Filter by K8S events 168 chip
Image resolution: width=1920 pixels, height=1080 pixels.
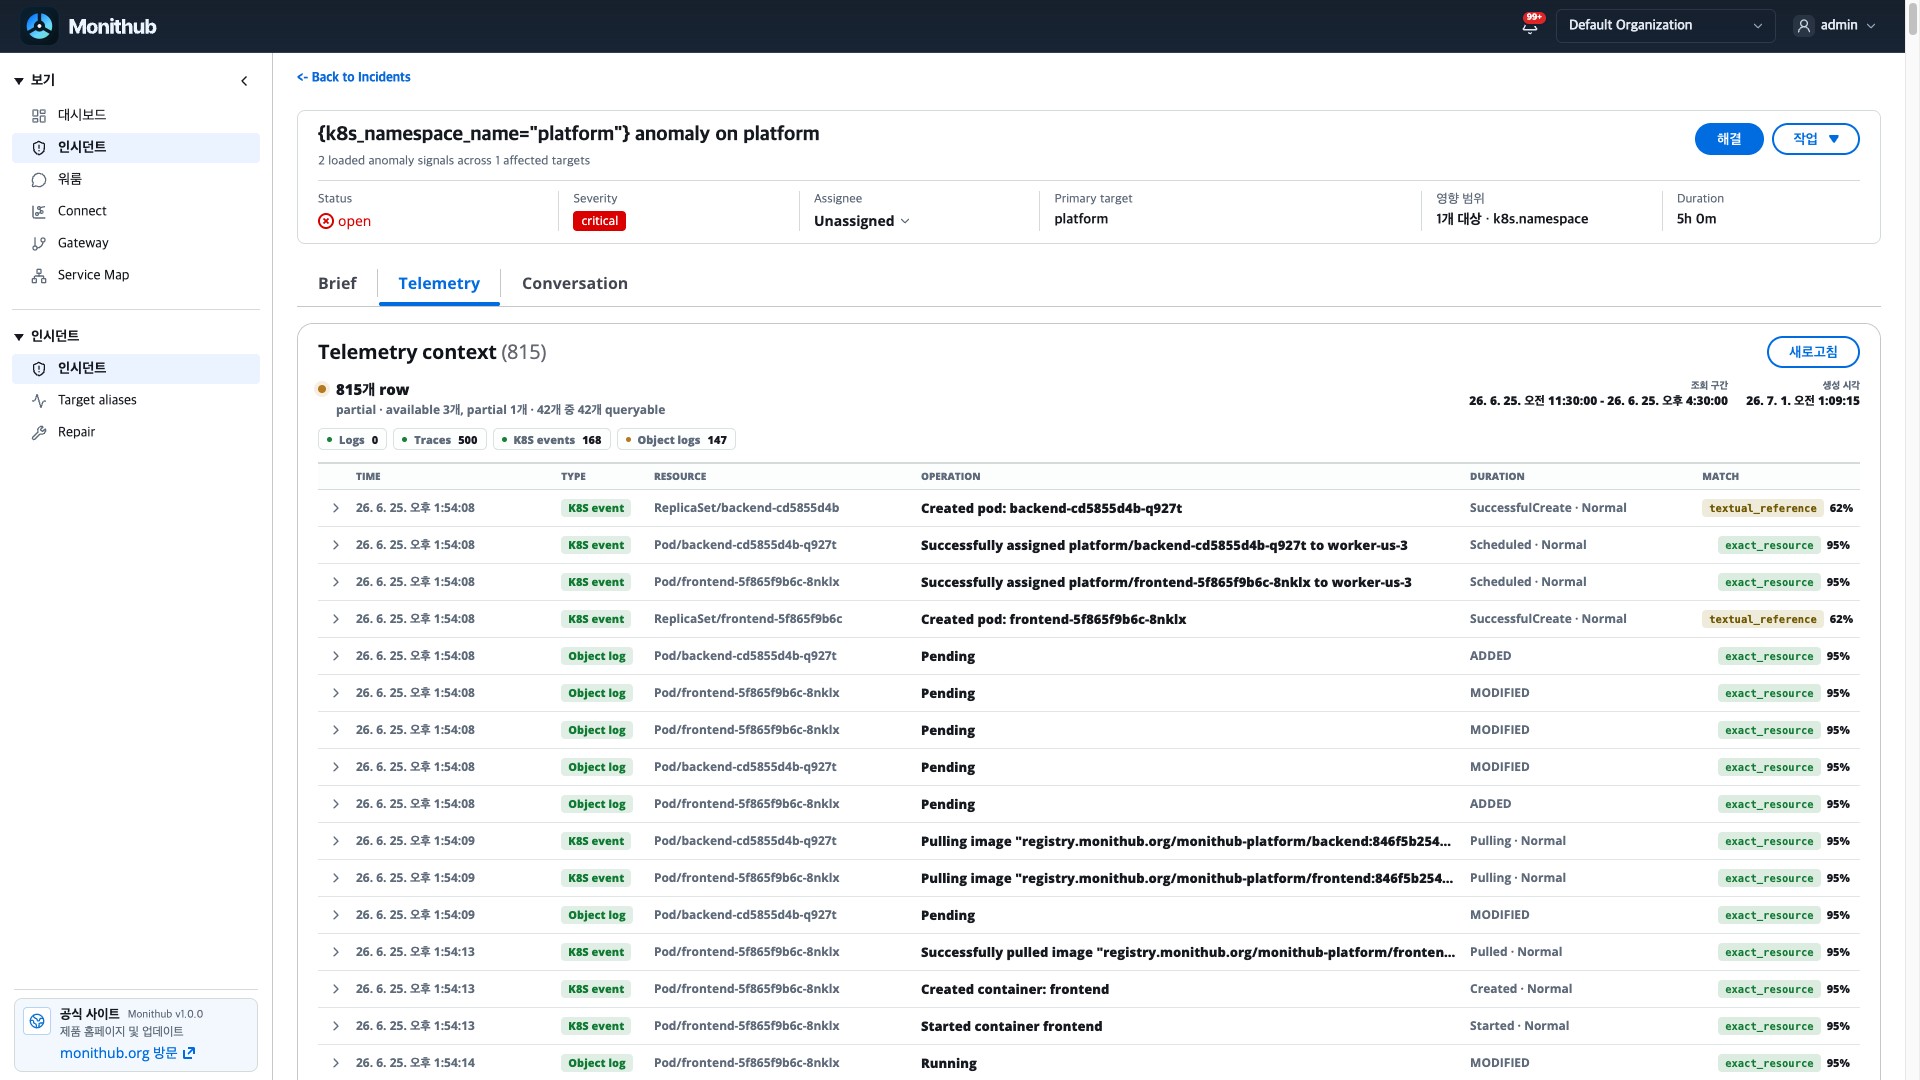point(551,440)
